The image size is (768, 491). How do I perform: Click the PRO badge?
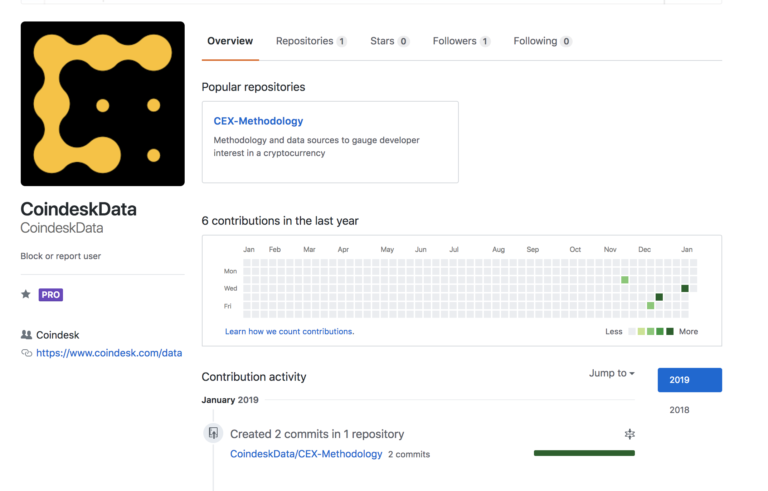[x=51, y=295]
